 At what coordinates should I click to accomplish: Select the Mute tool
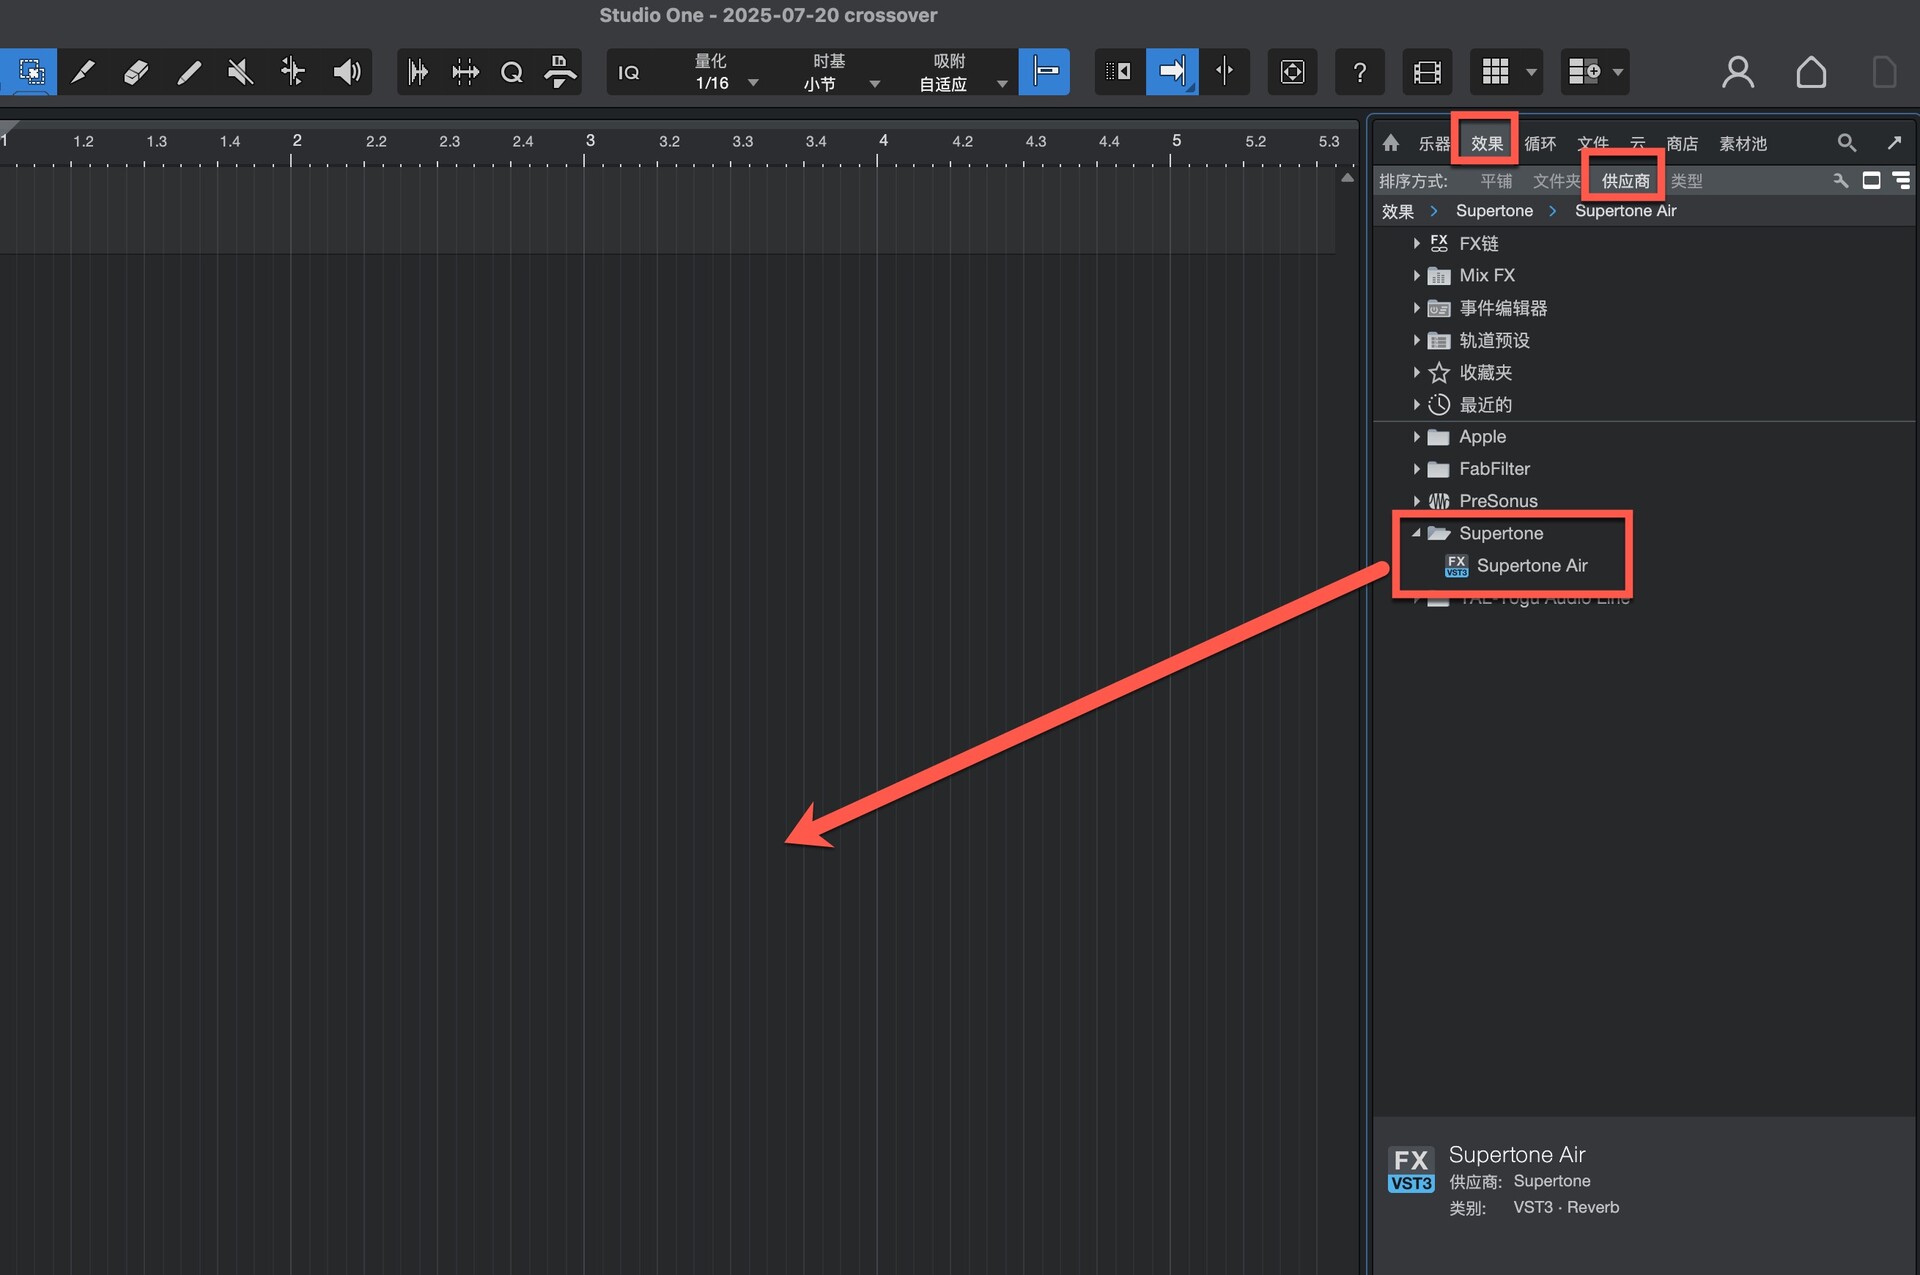pos(240,72)
